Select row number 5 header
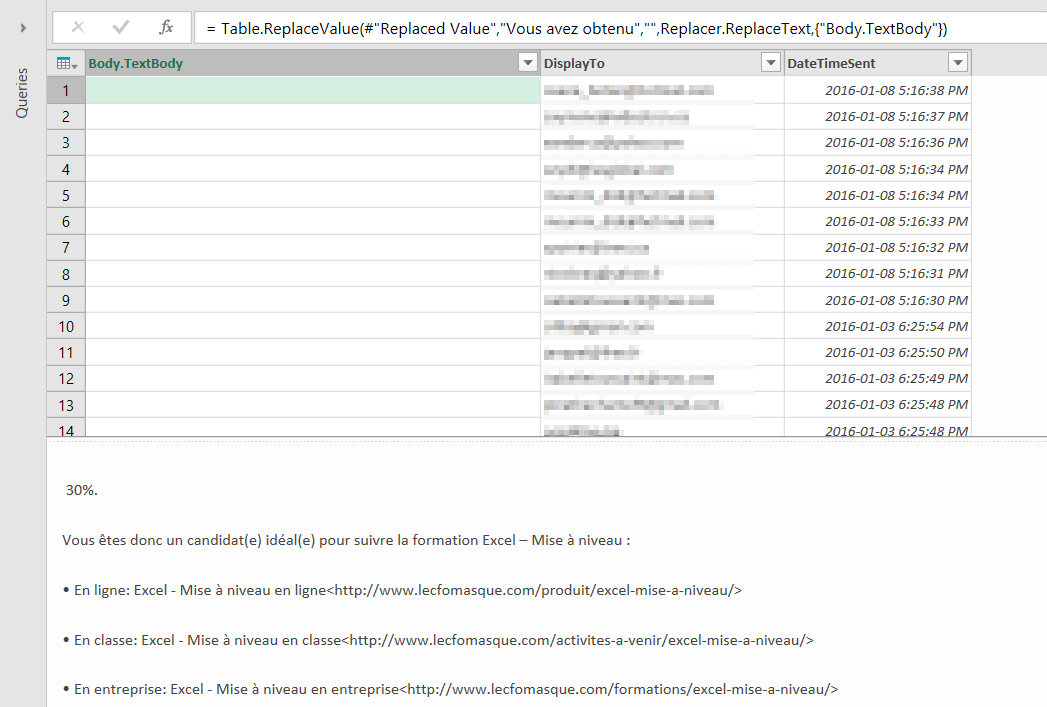Image resolution: width=1047 pixels, height=707 pixels. [66, 195]
